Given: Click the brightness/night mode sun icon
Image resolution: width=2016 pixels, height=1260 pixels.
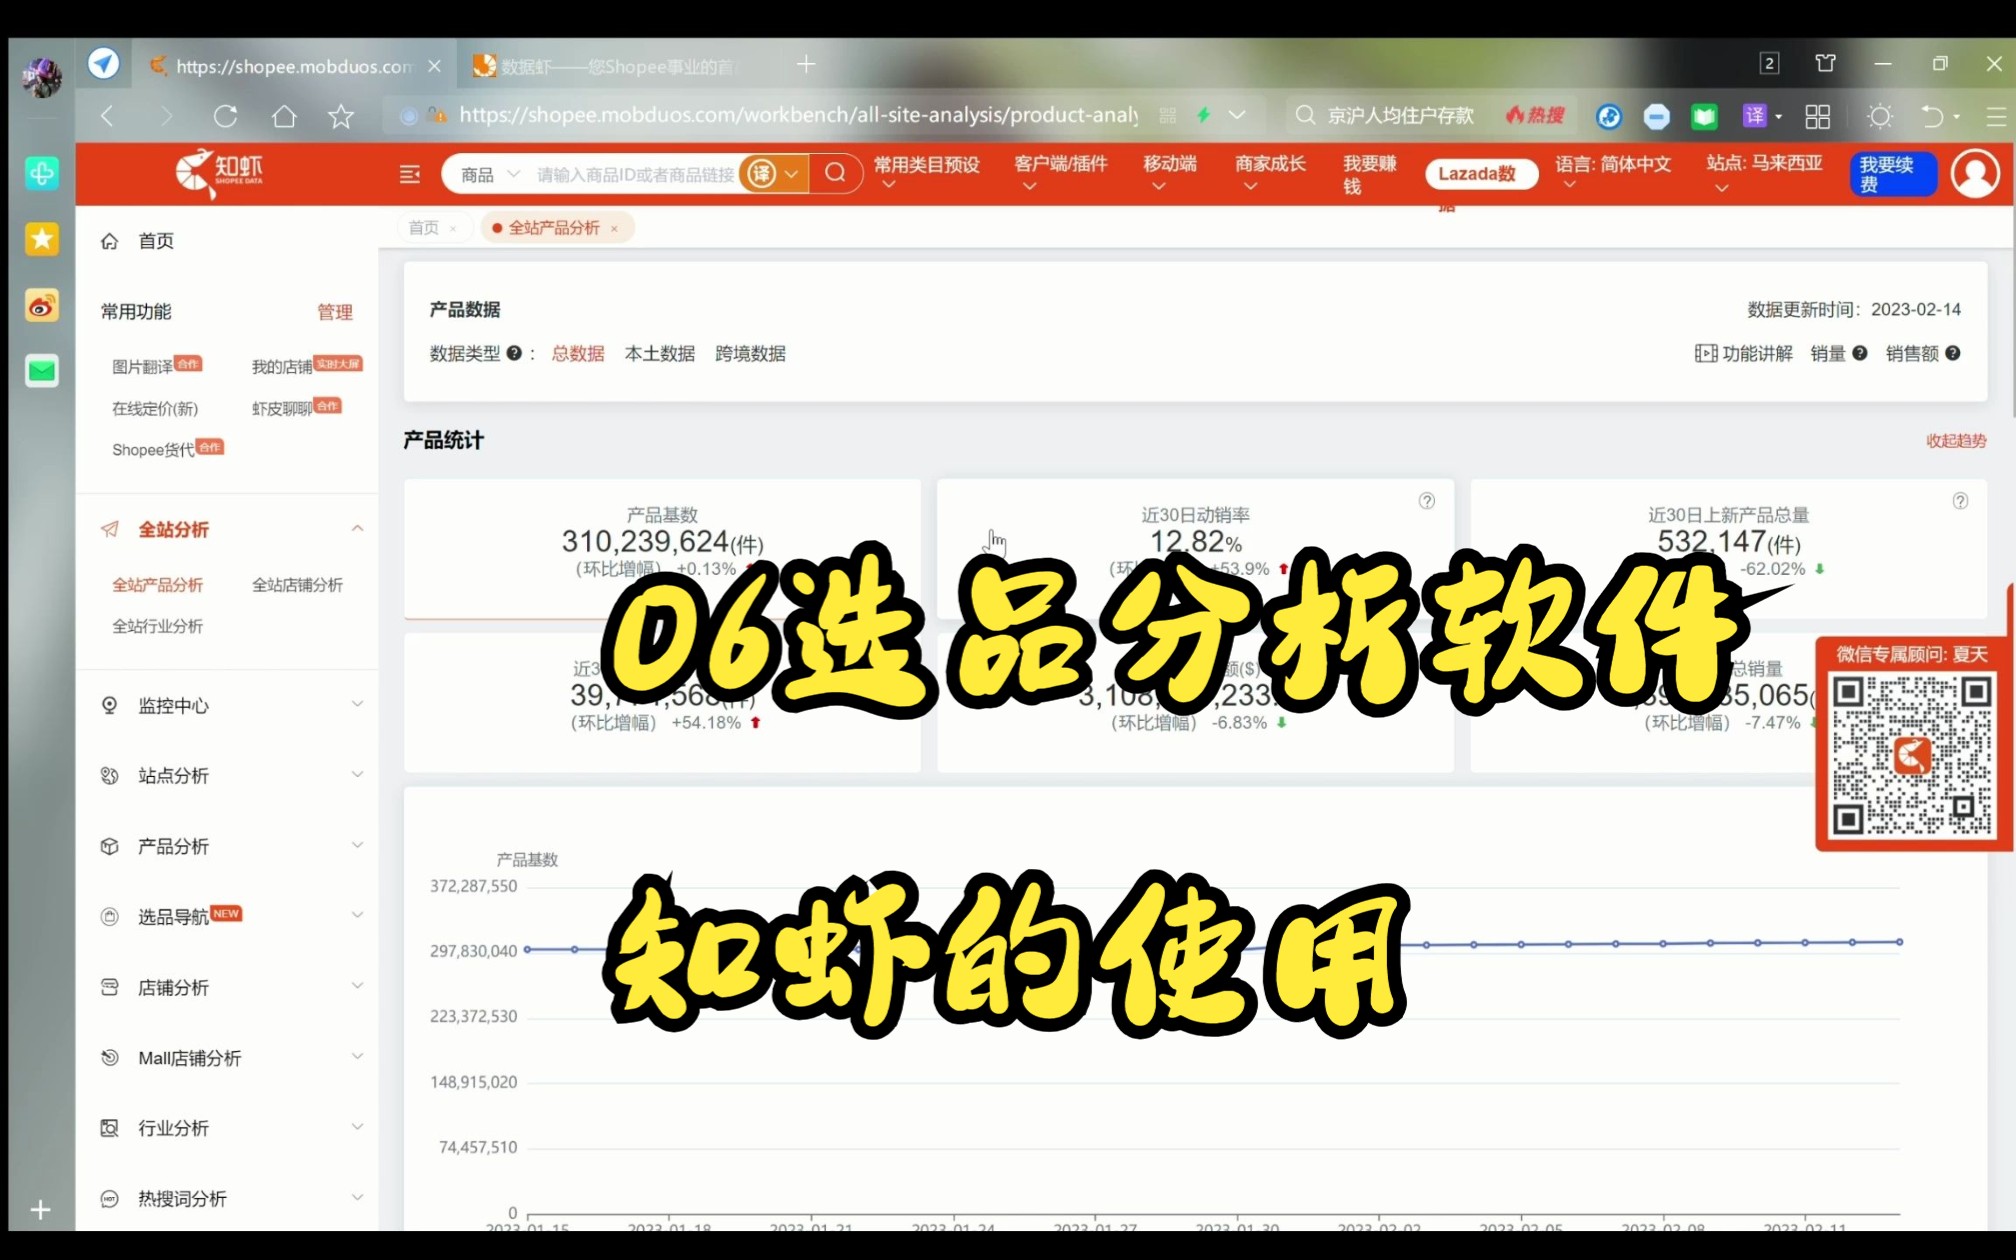Looking at the screenshot, I should pyautogui.click(x=1880, y=116).
